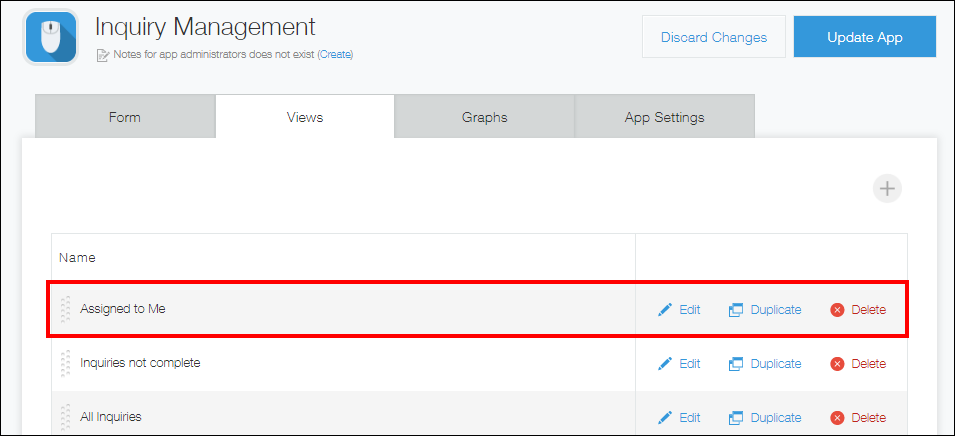Click the pencil Edit icon for Assigned to Me
This screenshot has height=436, width=955.
[665, 310]
